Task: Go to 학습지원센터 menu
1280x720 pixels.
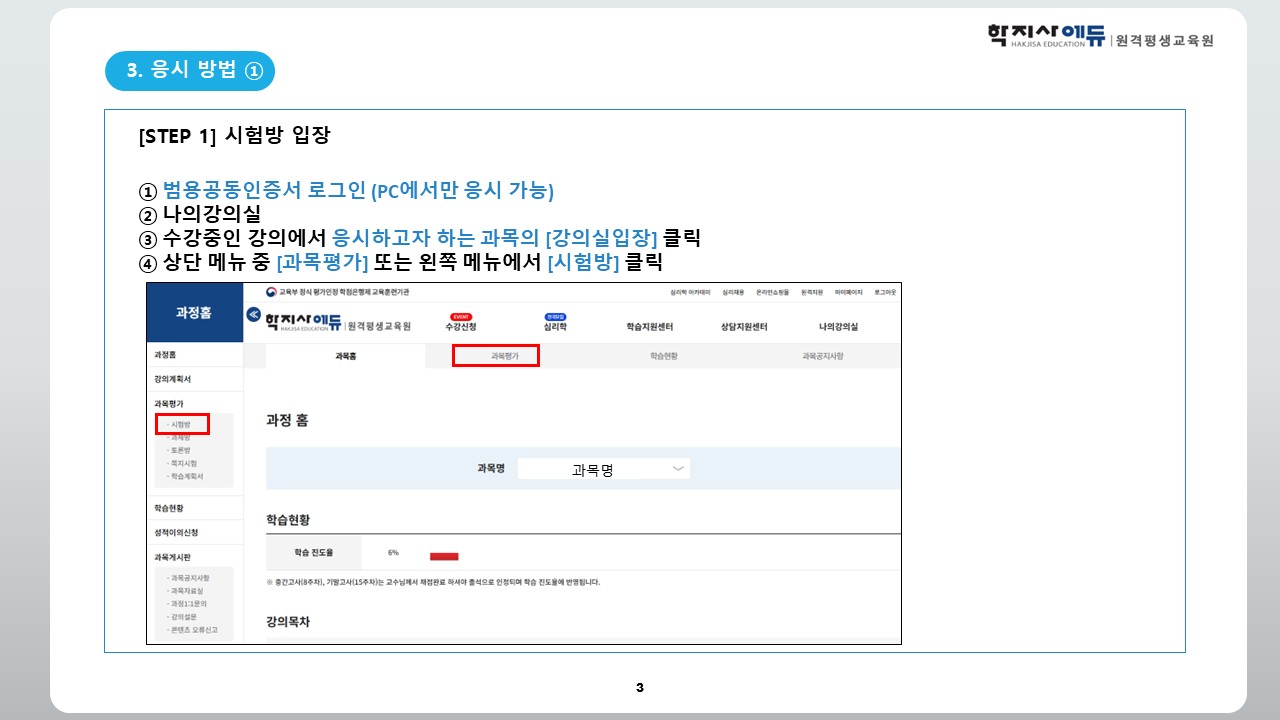Action: [x=650, y=327]
